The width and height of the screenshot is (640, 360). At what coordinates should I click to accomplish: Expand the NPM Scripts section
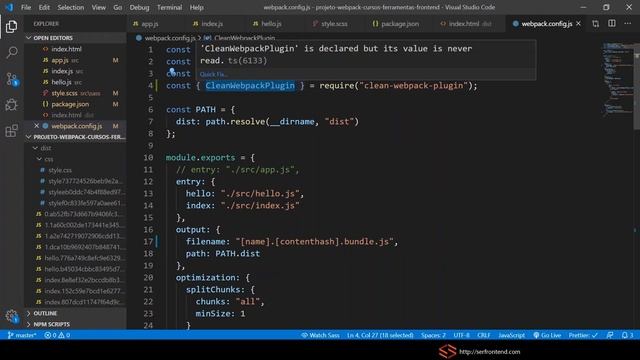(x=75, y=324)
